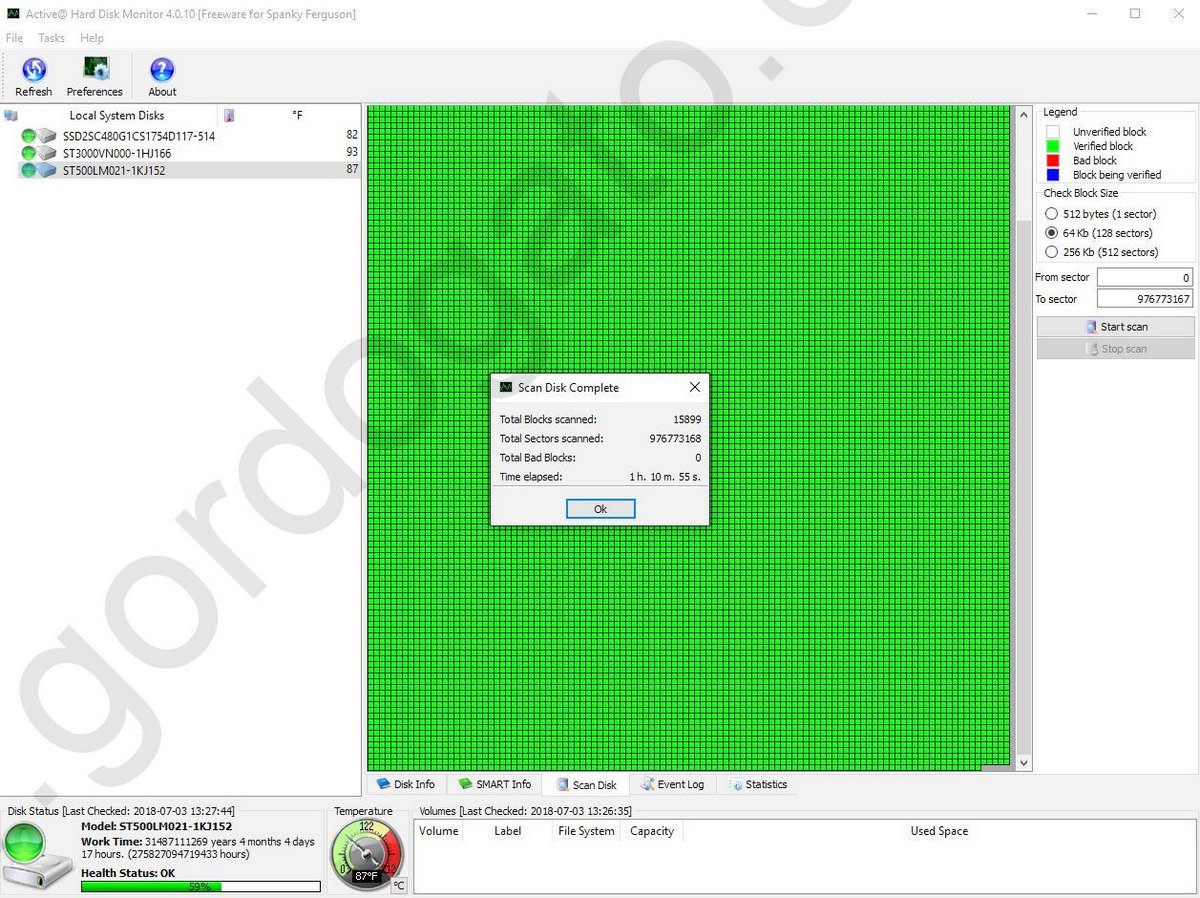Screen dimensions: 1200x898
Task: Open the Statistics tab
Action: pos(758,785)
